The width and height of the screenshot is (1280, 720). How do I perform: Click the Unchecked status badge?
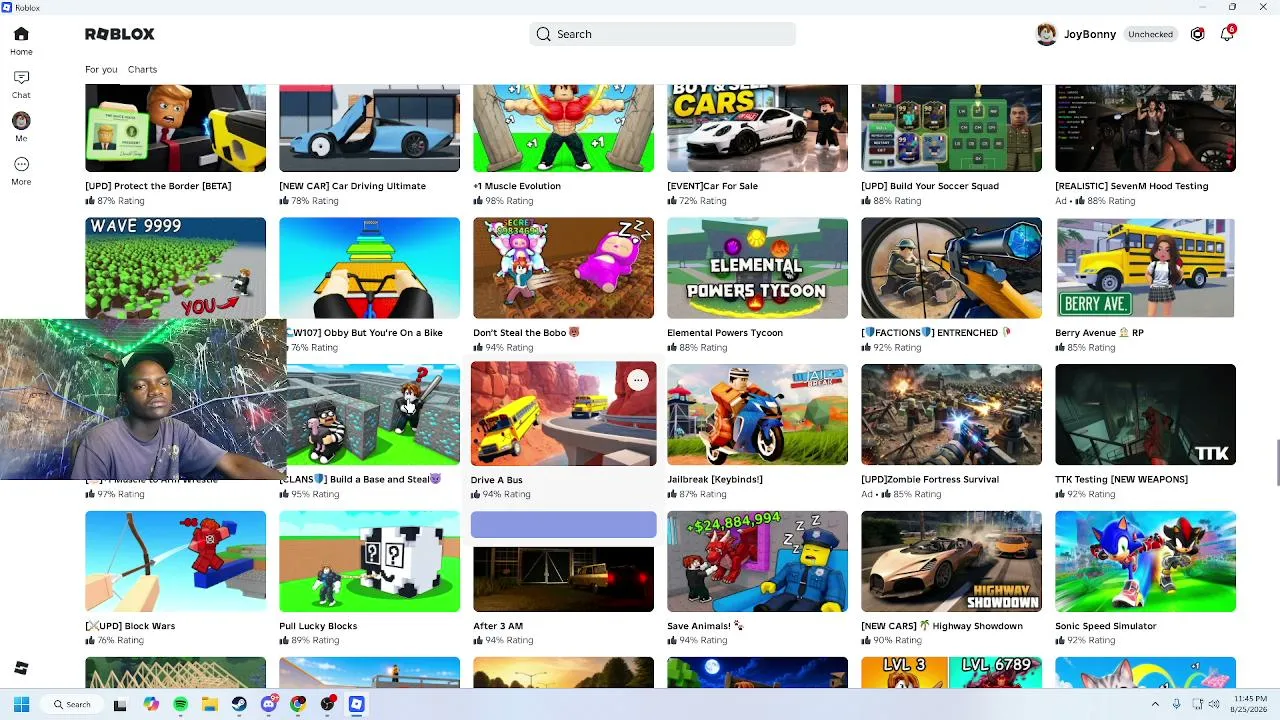click(1150, 34)
